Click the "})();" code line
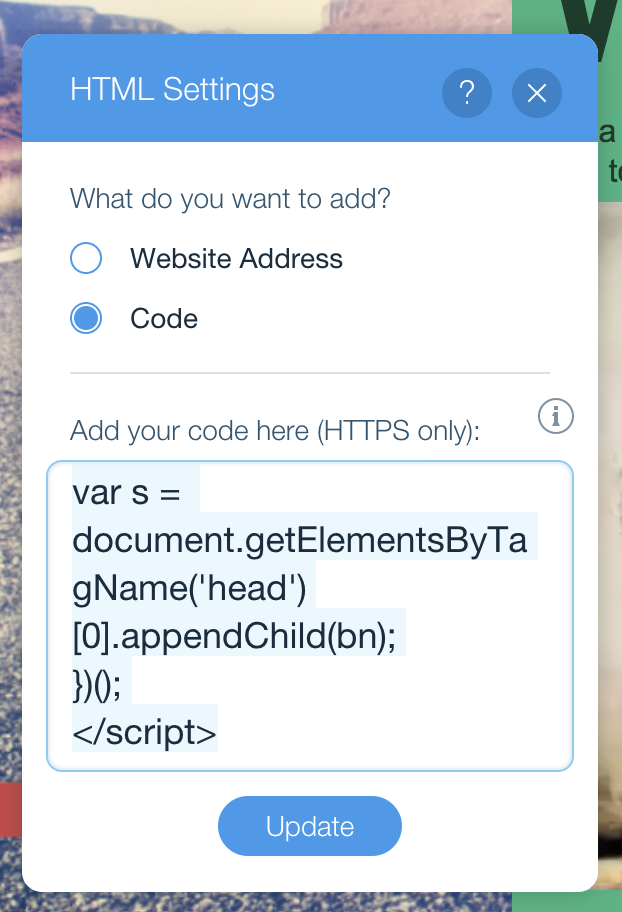This screenshot has height=912, width=622. click(x=101, y=685)
